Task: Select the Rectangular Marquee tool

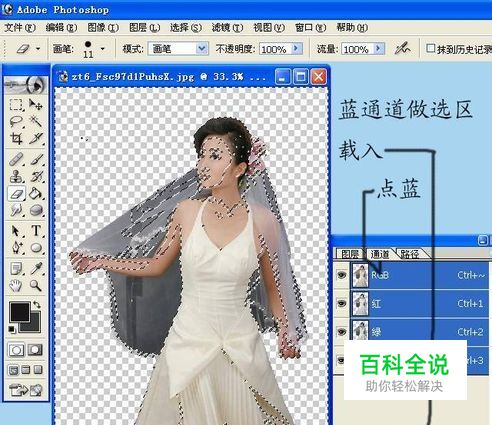Action: click(x=16, y=105)
